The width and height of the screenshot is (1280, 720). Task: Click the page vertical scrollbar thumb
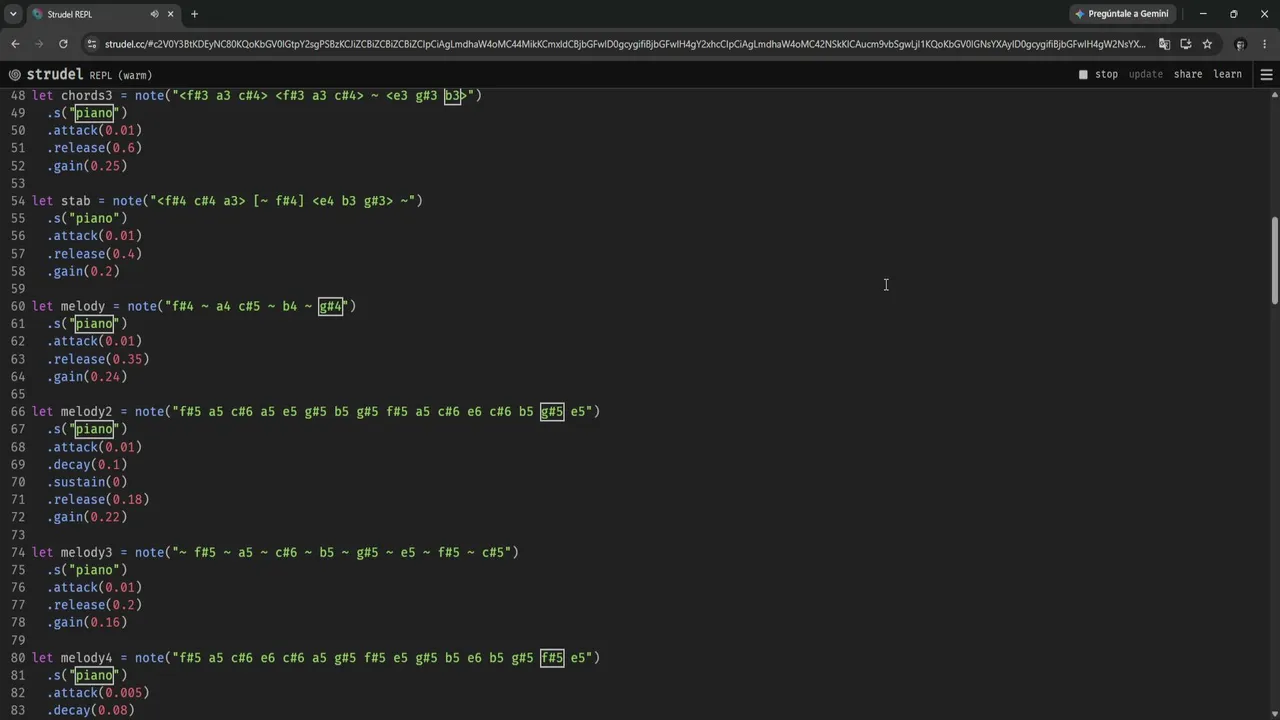1275,260
